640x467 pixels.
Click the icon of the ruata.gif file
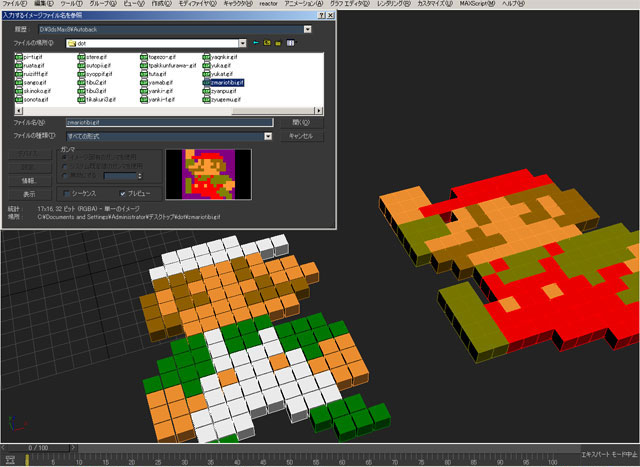(19, 66)
